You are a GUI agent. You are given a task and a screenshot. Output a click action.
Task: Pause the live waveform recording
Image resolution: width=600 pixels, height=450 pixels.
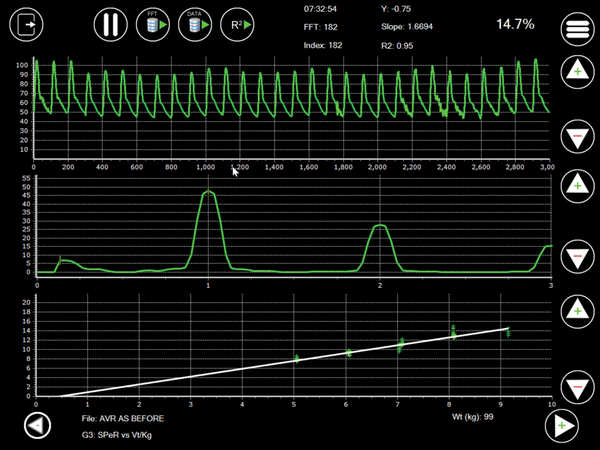111,24
